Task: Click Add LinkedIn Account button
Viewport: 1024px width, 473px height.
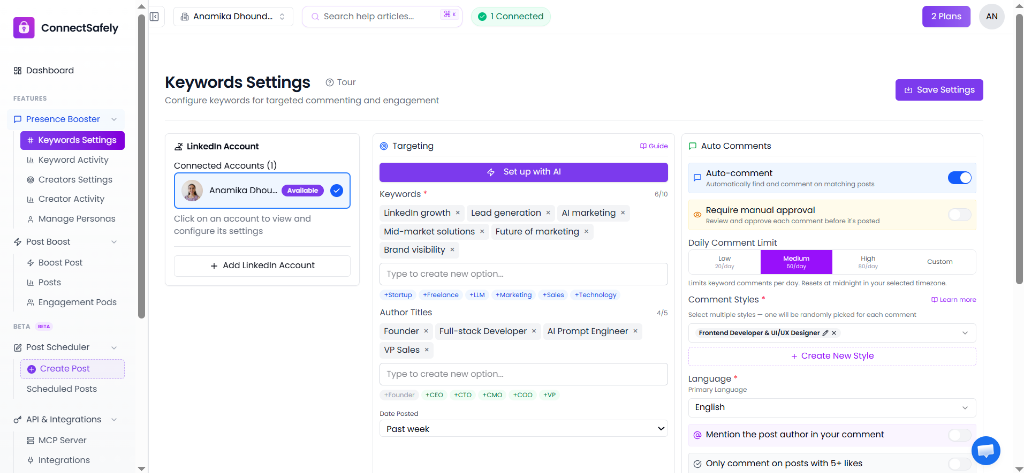Action: [262, 266]
